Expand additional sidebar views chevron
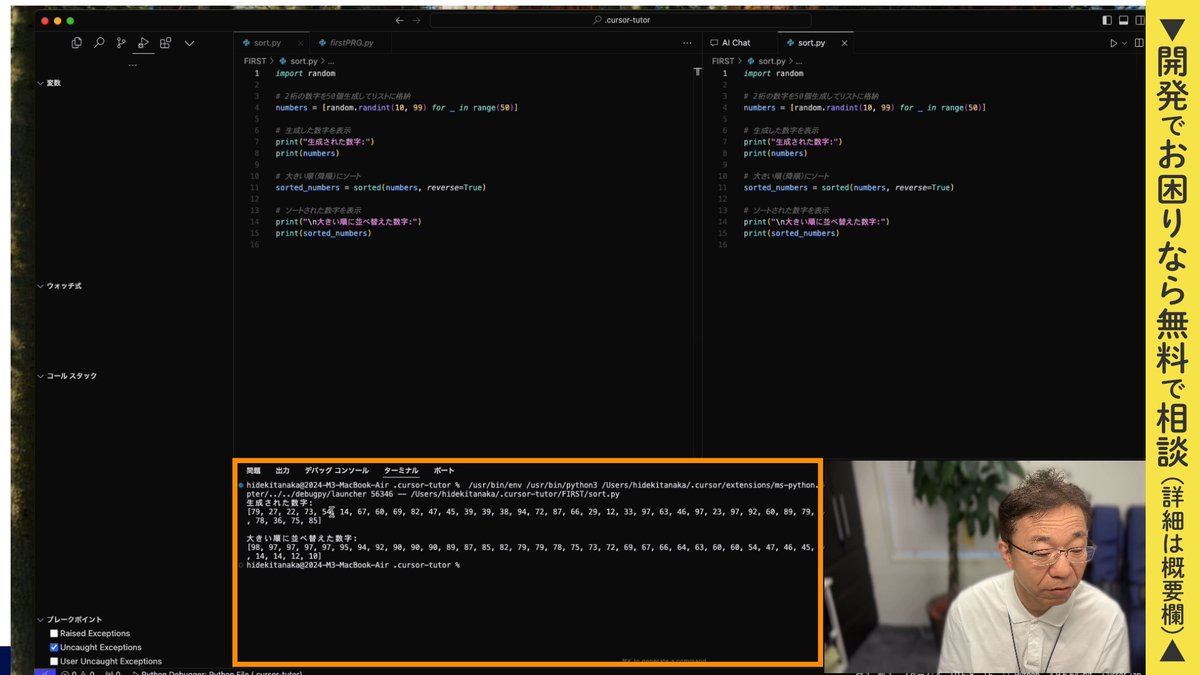Image resolution: width=1200 pixels, height=675 pixels. (x=189, y=43)
